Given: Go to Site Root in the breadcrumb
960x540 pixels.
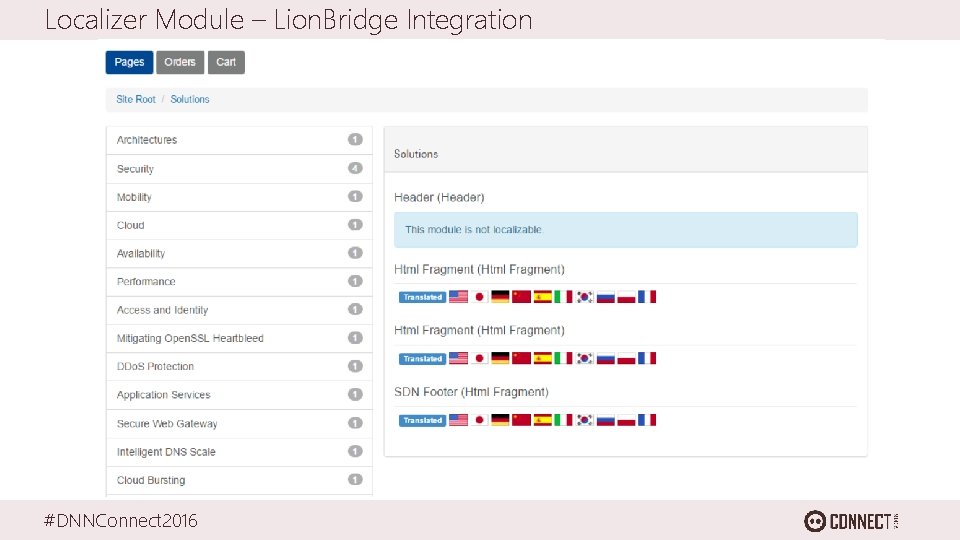Looking at the screenshot, I should point(136,99).
